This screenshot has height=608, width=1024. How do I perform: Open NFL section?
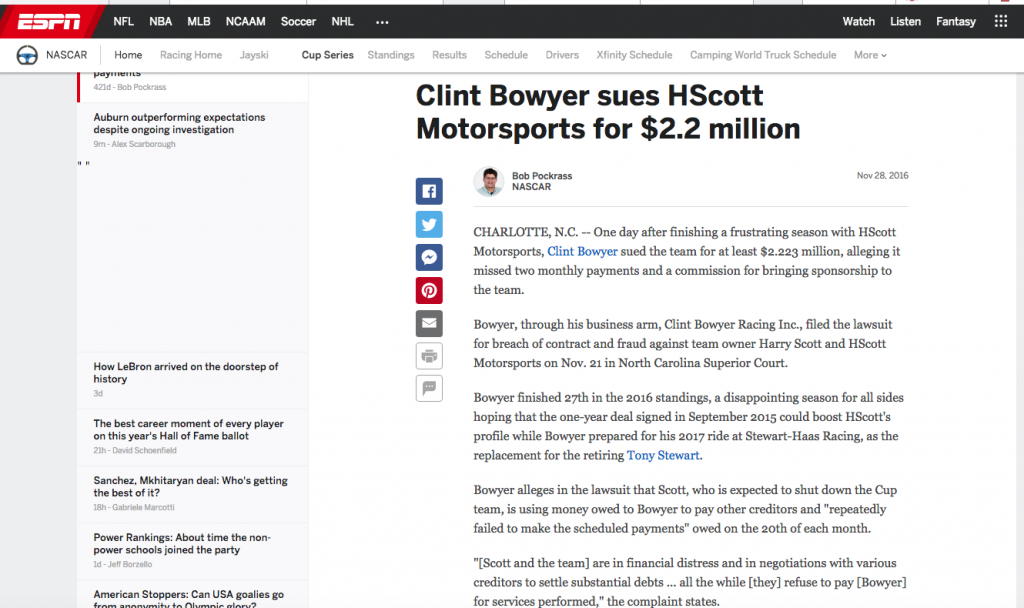pyautogui.click(x=123, y=22)
